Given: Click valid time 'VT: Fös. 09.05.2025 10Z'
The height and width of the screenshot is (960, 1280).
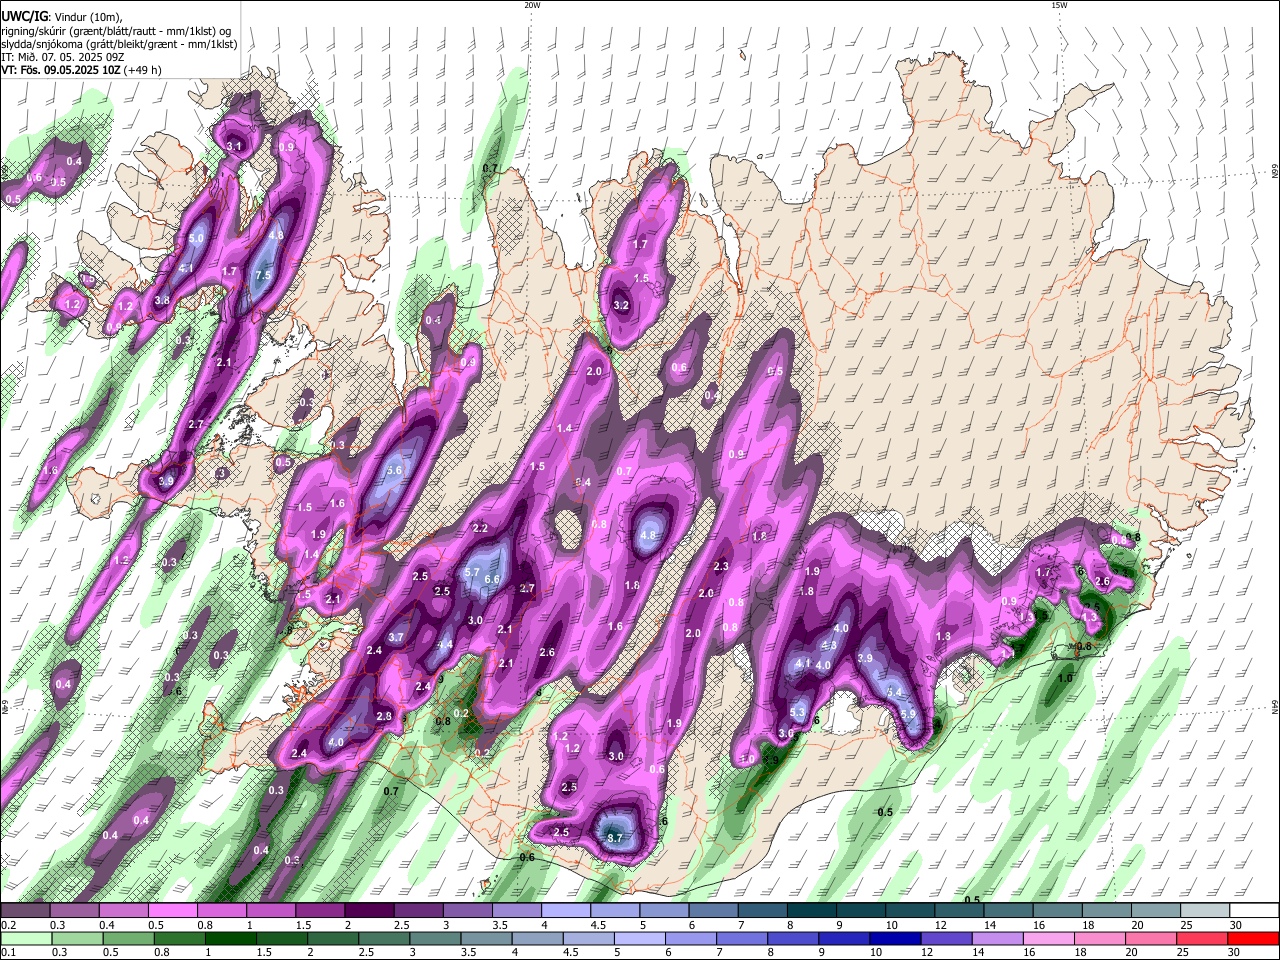Looking at the screenshot, I should click(x=63, y=70).
